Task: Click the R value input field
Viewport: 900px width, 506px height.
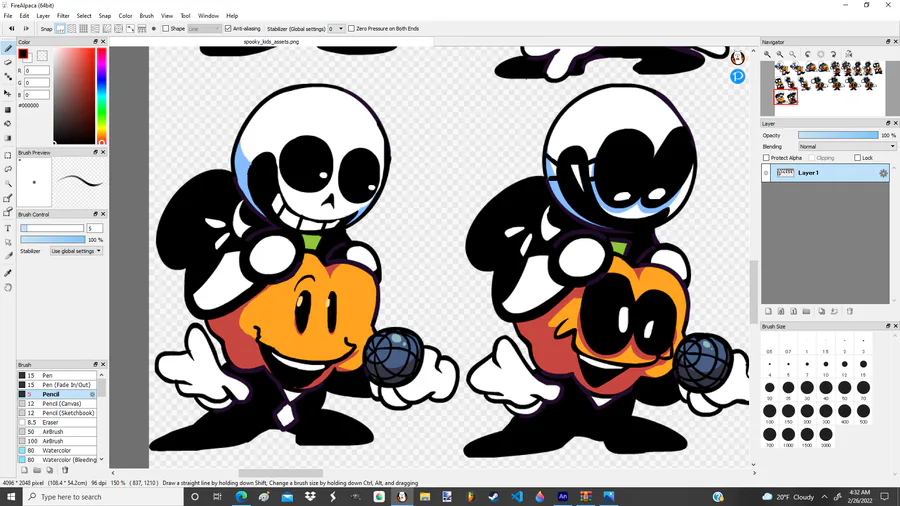Action: [x=37, y=71]
